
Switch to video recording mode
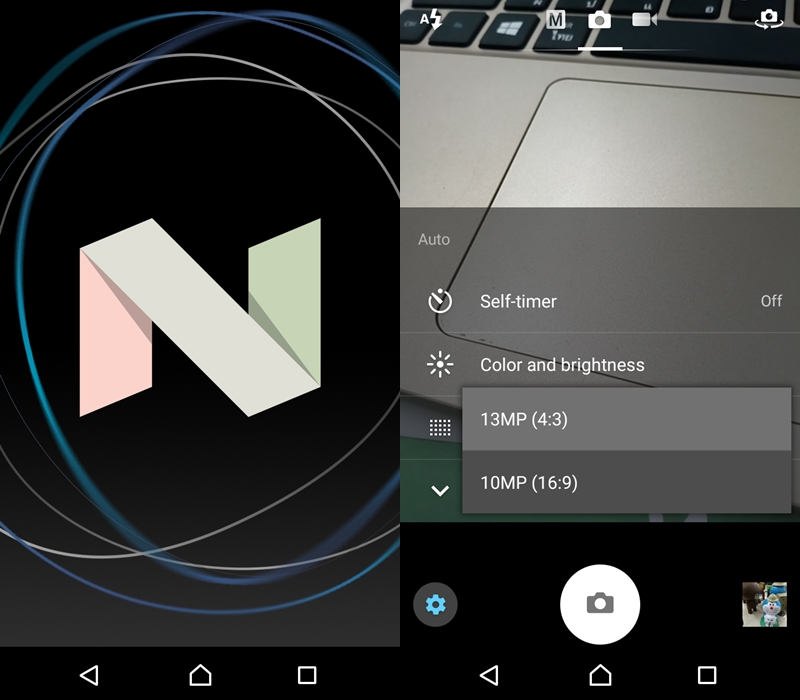pos(644,20)
